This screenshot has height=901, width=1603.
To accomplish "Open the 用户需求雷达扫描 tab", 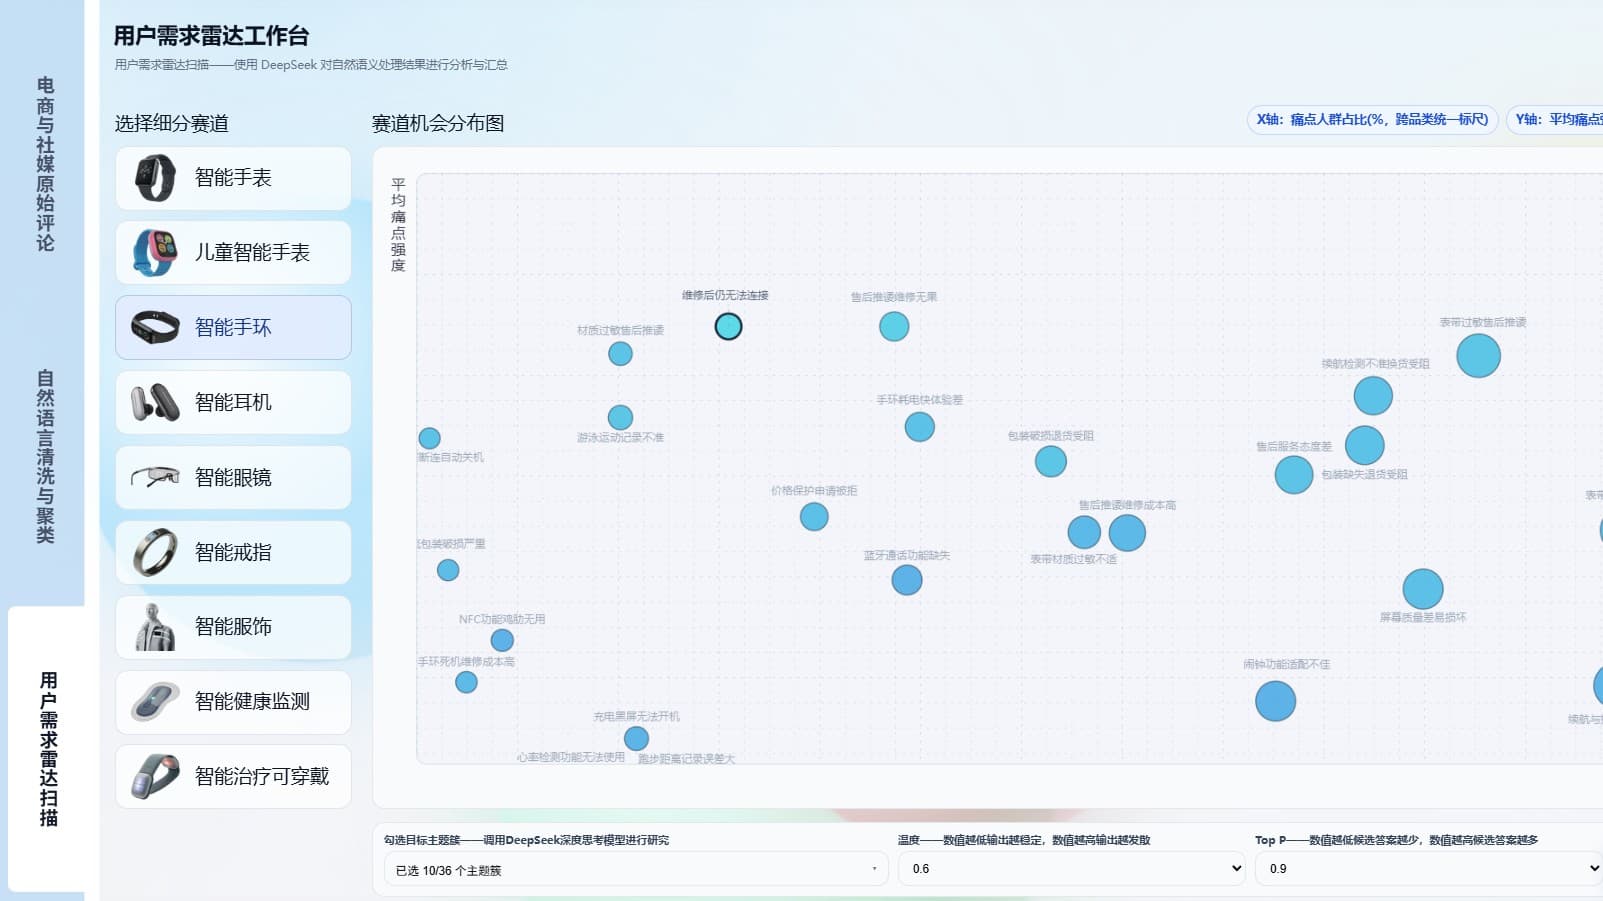I will click(x=47, y=749).
